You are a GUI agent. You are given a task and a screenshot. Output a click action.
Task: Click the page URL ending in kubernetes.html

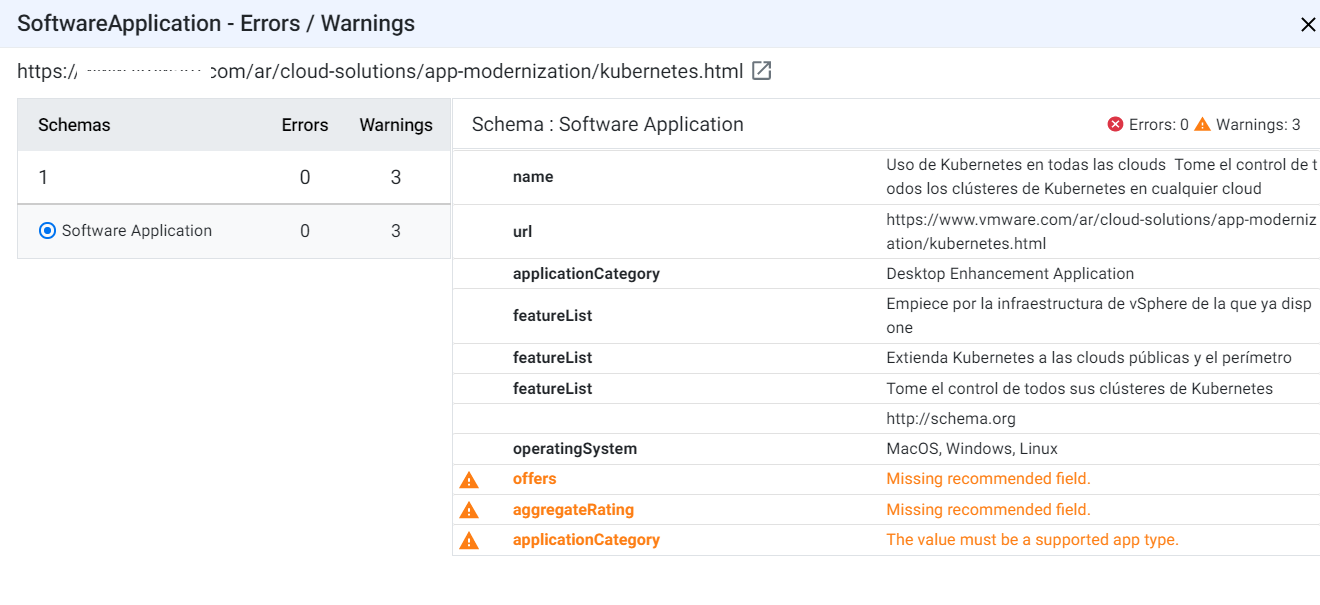[380, 71]
